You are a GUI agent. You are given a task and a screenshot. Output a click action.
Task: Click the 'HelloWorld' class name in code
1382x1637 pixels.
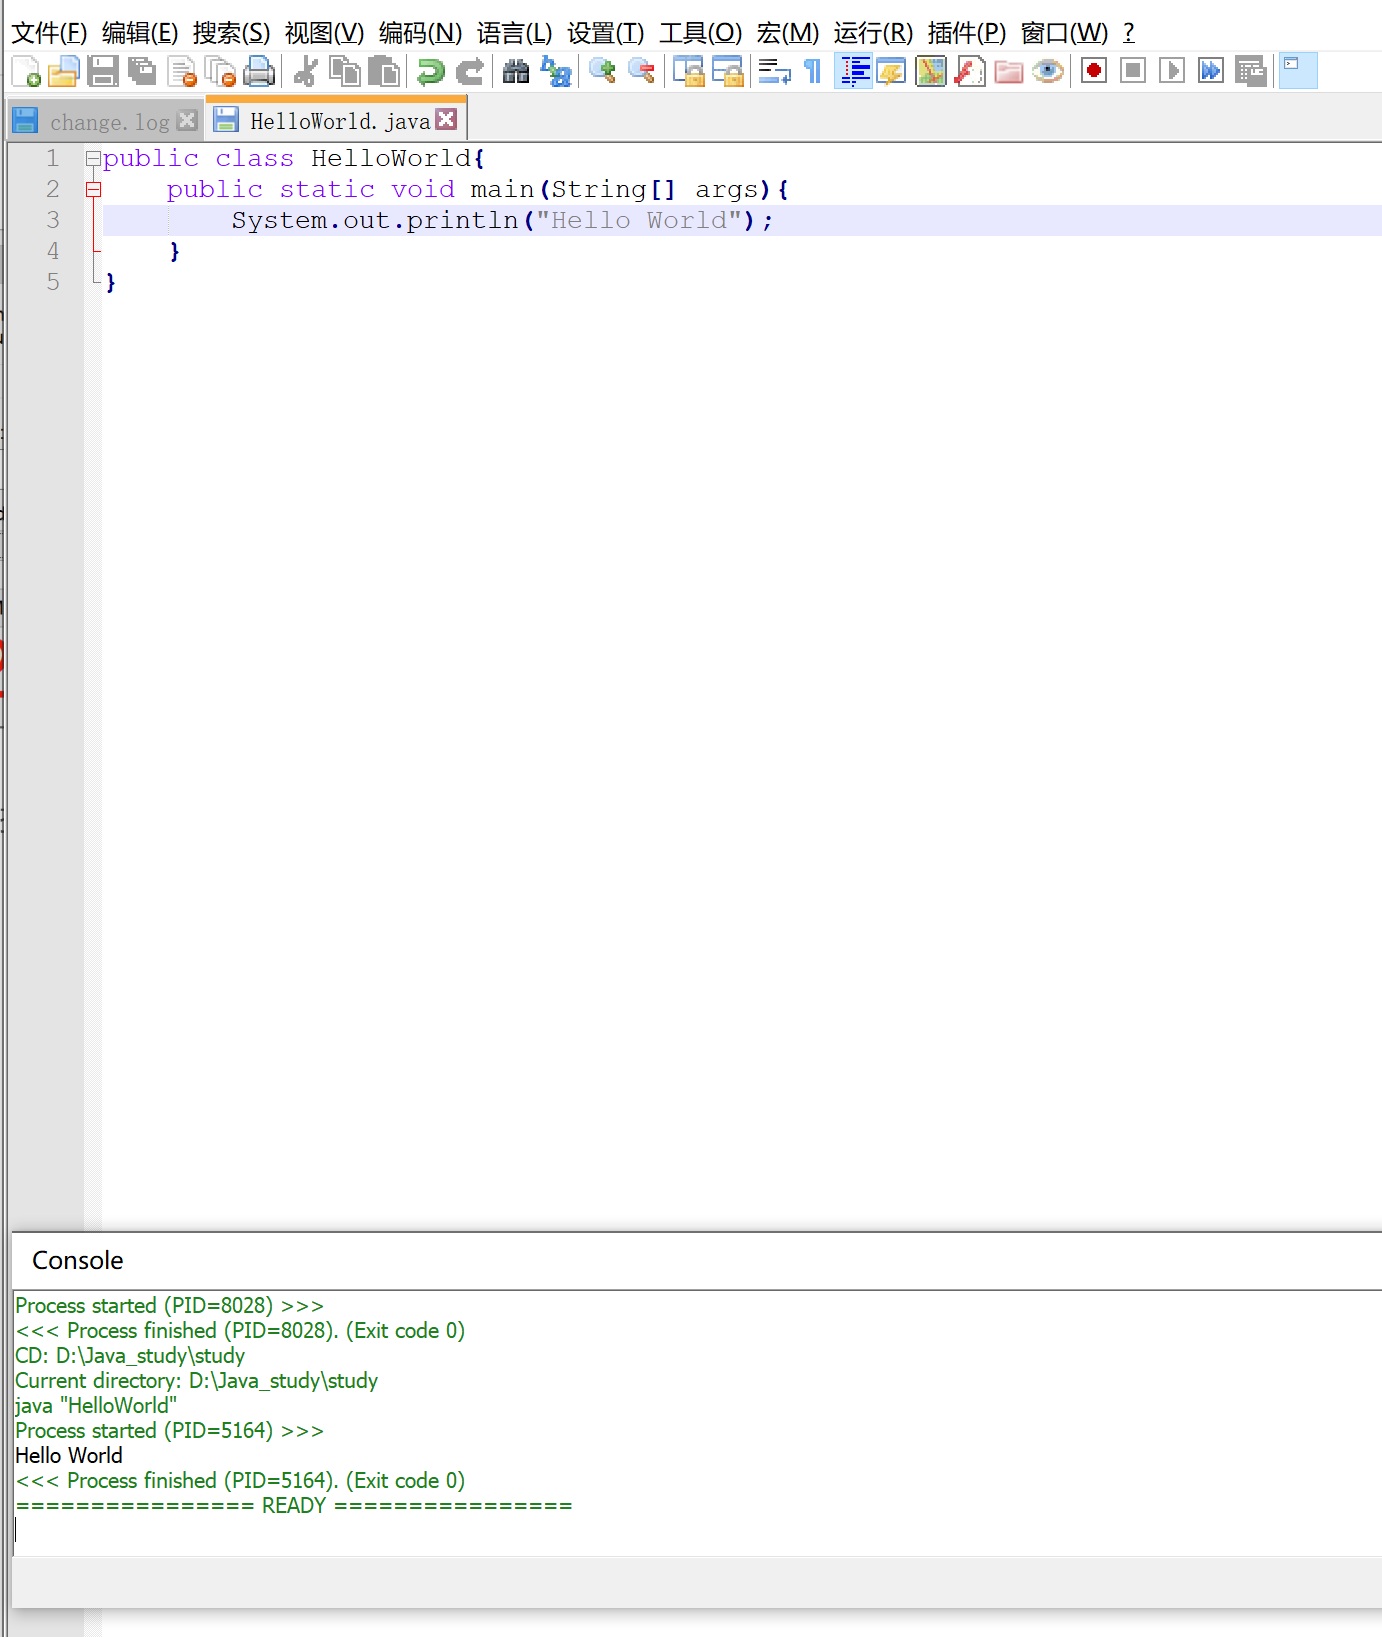pyautogui.click(x=390, y=158)
